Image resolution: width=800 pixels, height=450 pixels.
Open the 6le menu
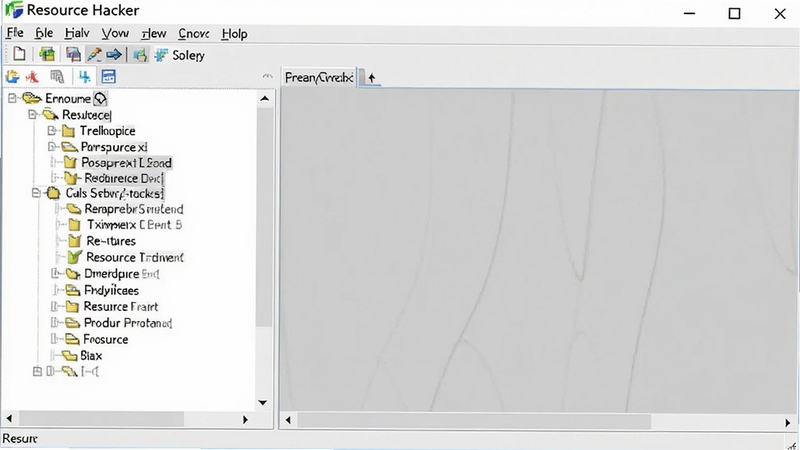pyautogui.click(x=44, y=33)
